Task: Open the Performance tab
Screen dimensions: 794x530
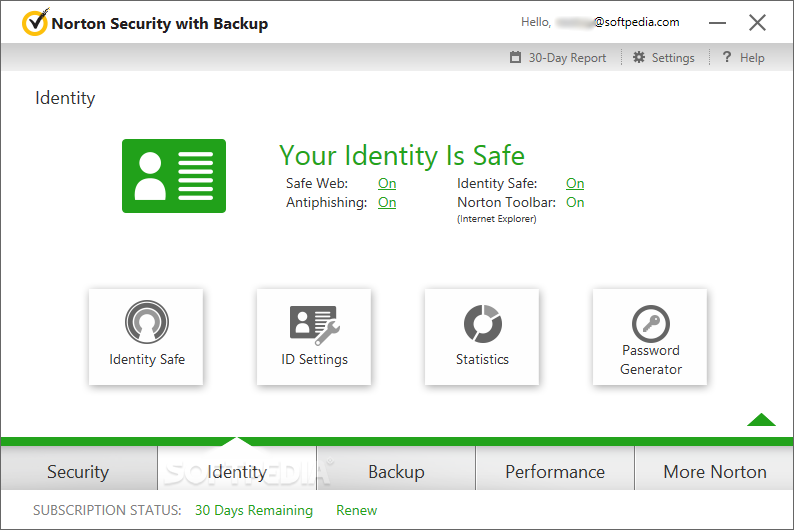Action: (x=555, y=468)
